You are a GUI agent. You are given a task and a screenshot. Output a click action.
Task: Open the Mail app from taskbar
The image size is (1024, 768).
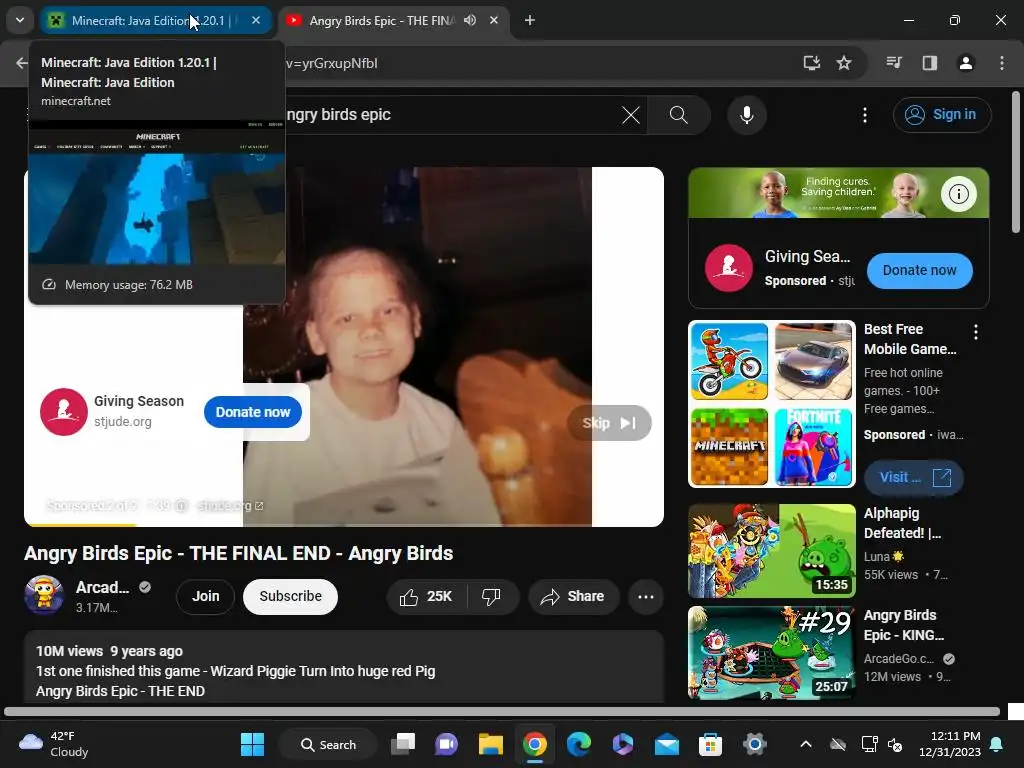pos(667,744)
